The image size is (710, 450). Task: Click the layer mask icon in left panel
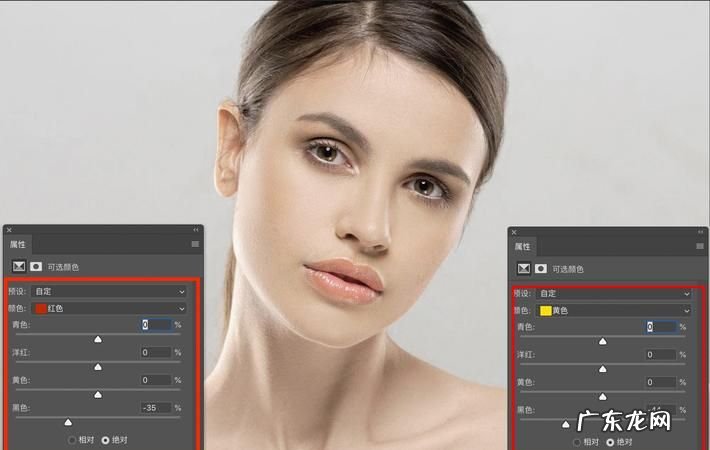click(36, 267)
